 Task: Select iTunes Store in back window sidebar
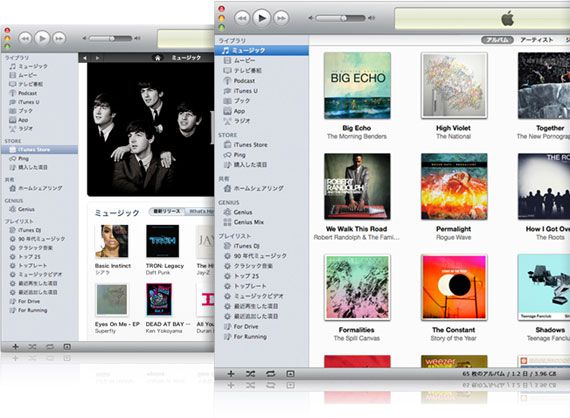pos(39,149)
